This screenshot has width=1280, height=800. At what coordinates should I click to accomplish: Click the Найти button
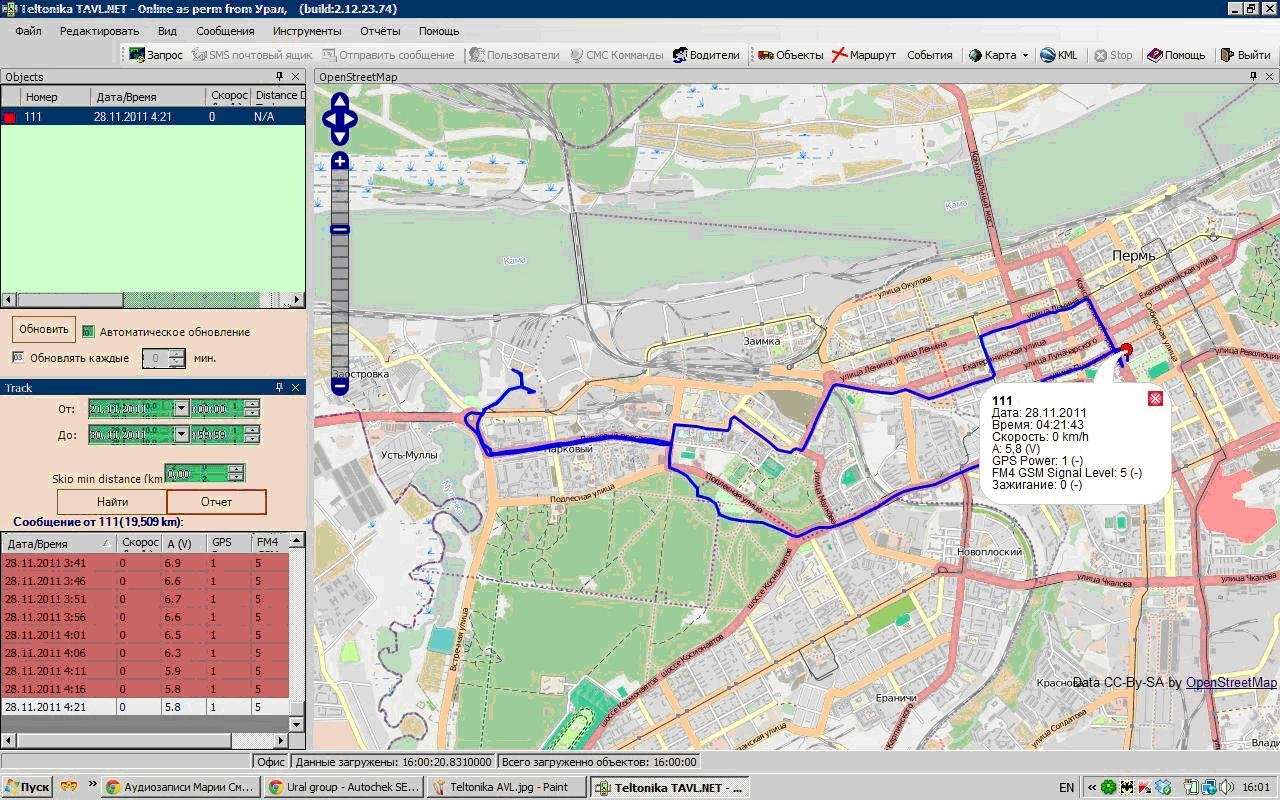coord(112,501)
